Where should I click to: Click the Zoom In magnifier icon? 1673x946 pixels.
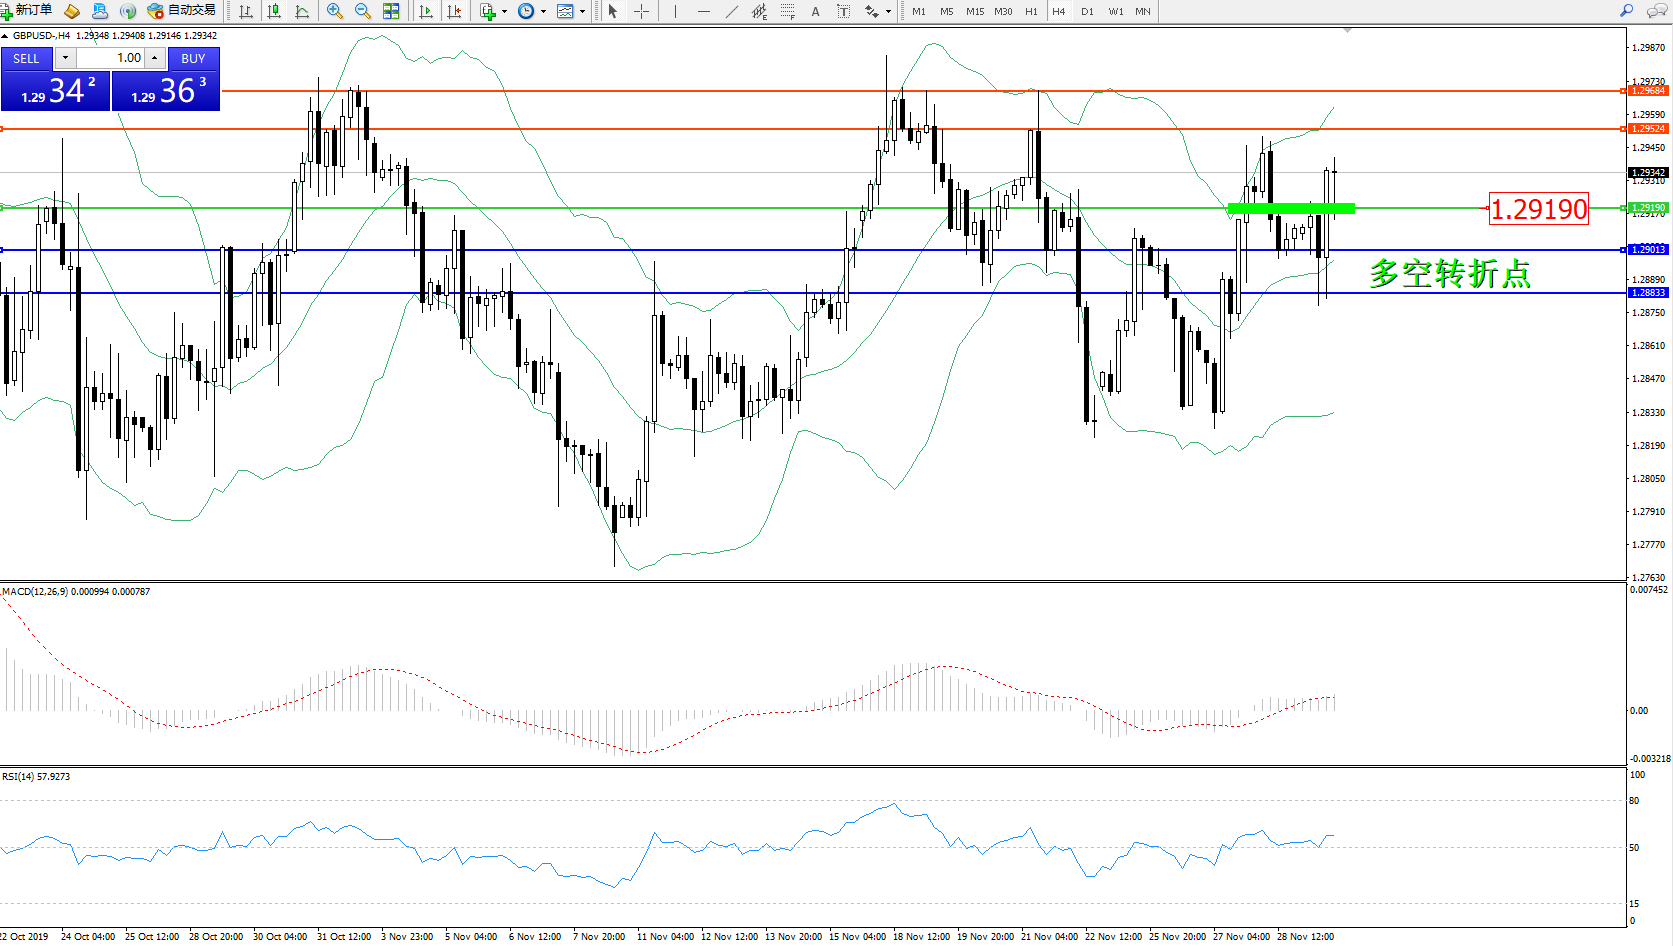(334, 11)
